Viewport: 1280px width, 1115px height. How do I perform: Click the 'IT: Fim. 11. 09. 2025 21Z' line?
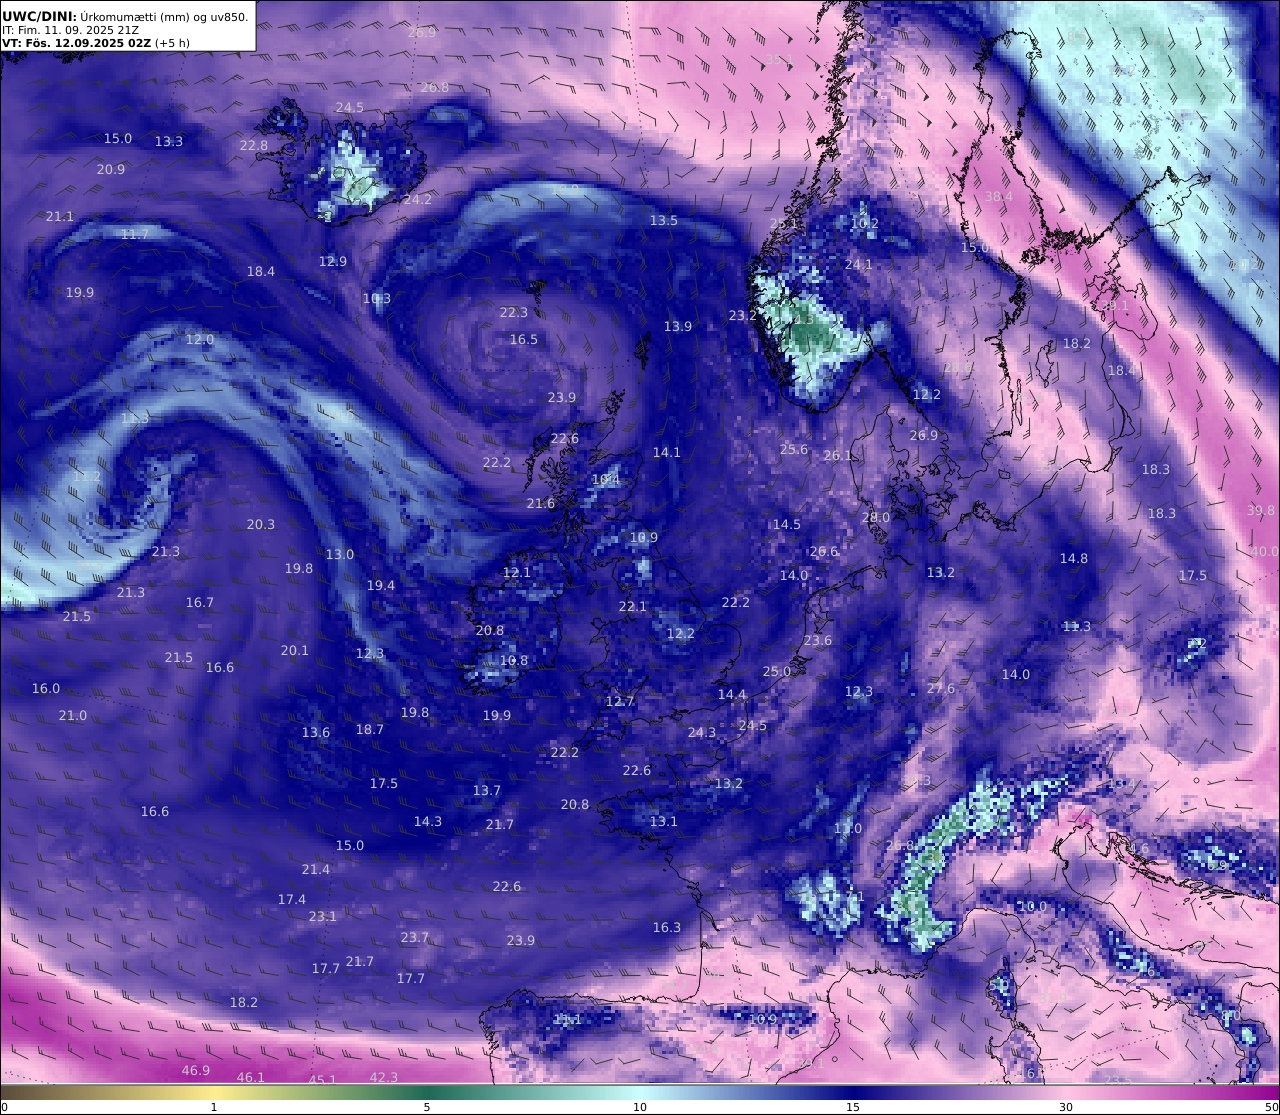pyautogui.click(x=70, y=30)
